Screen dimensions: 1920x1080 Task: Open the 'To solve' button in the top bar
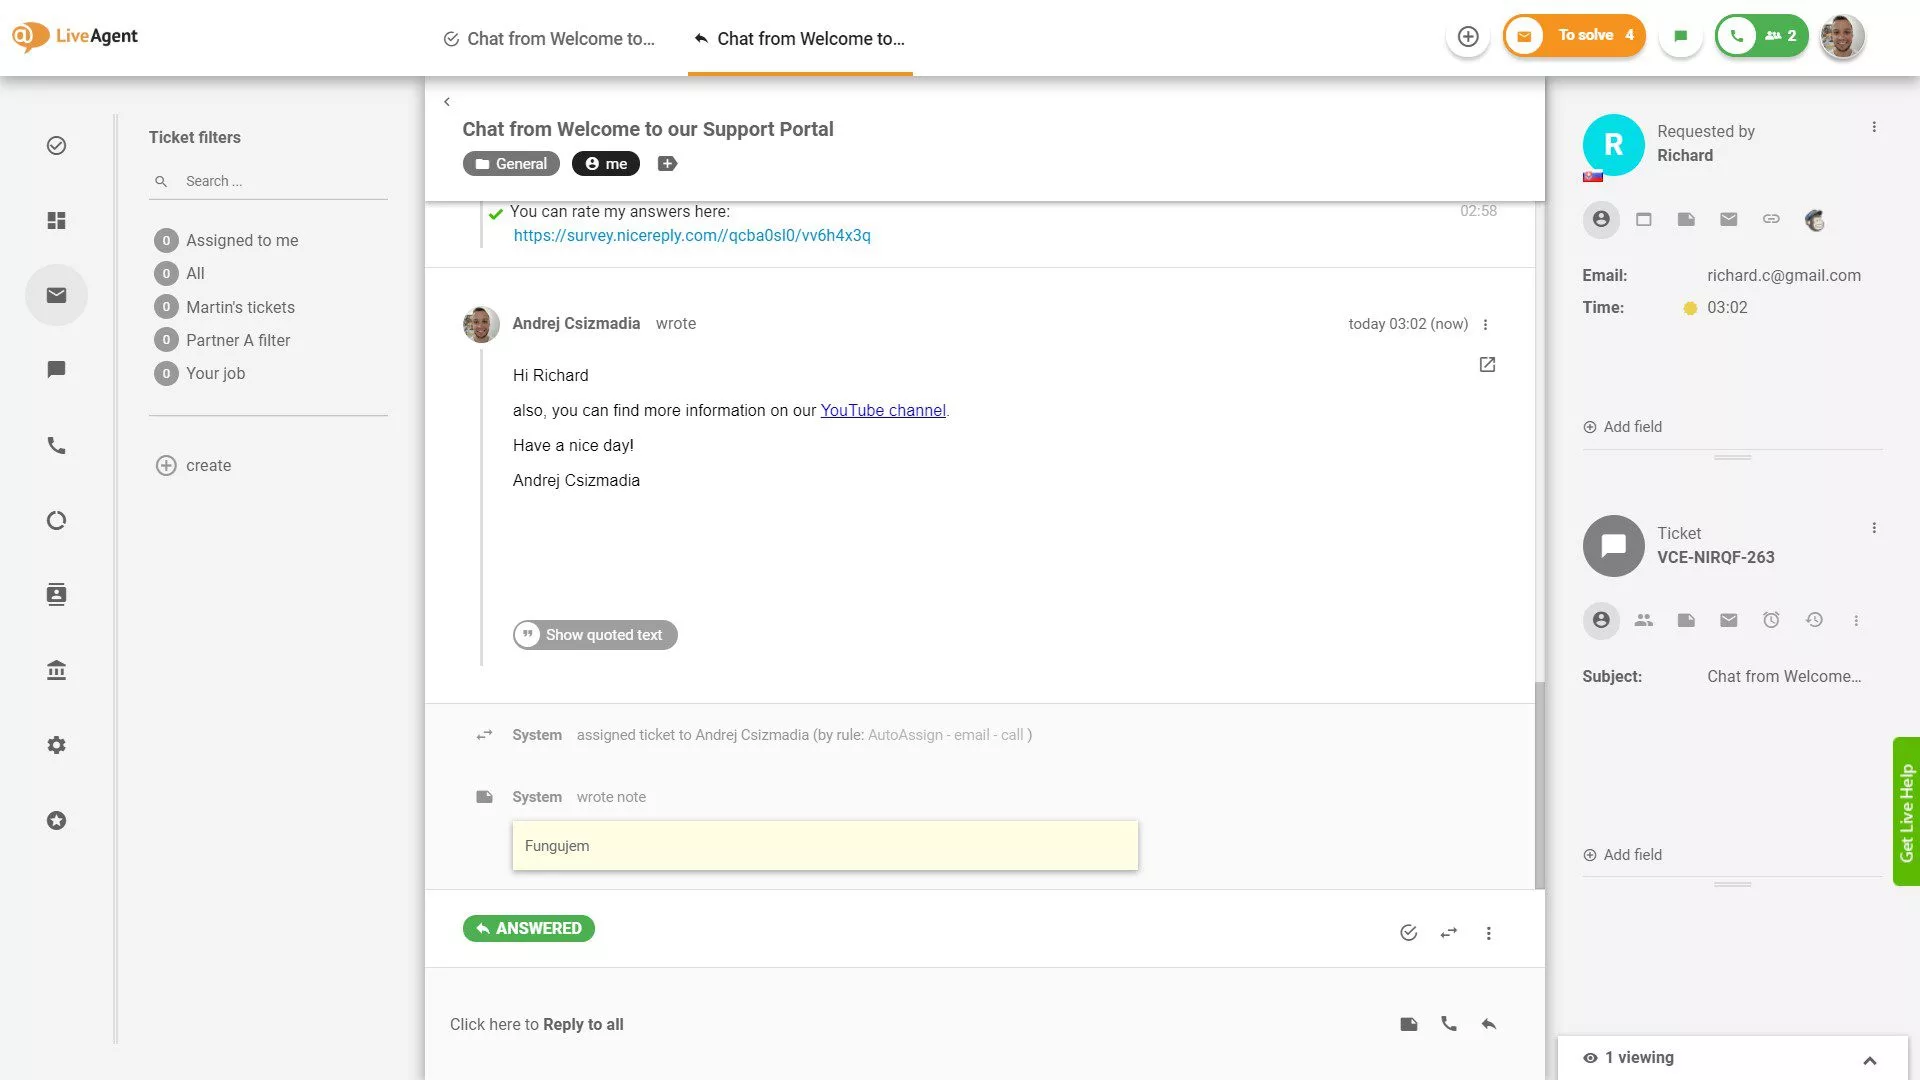click(x=1574, y=34)
